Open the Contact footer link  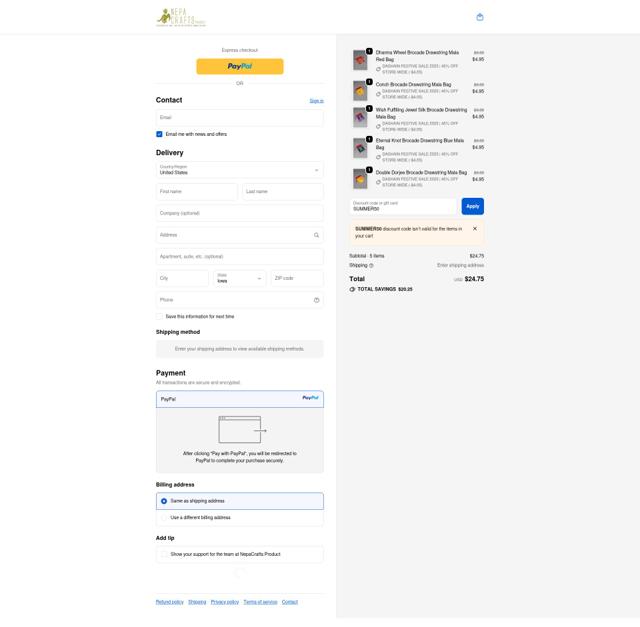tap(290, 602)
